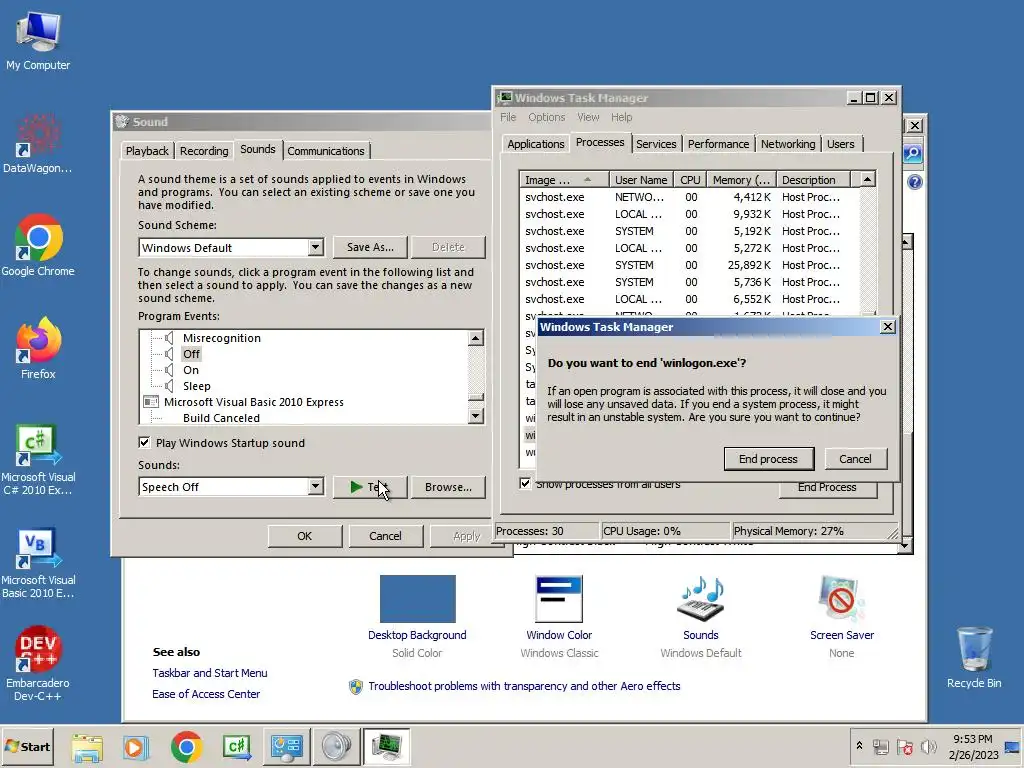Click OK in the Sound dialog
Screen dimensions: 1024x768
tap(304, 536)
